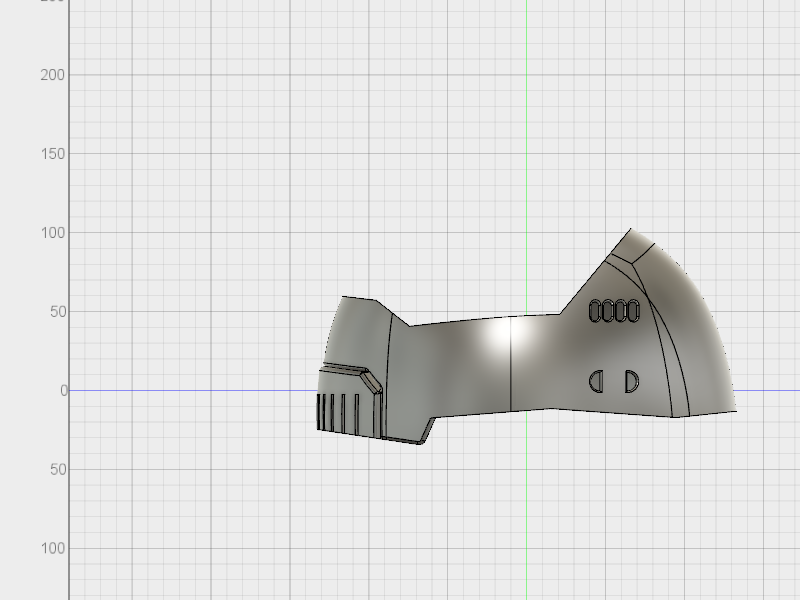Select the left D-shaped hole on model
Viewport: 800px width, 600px height.
[596, 382]
